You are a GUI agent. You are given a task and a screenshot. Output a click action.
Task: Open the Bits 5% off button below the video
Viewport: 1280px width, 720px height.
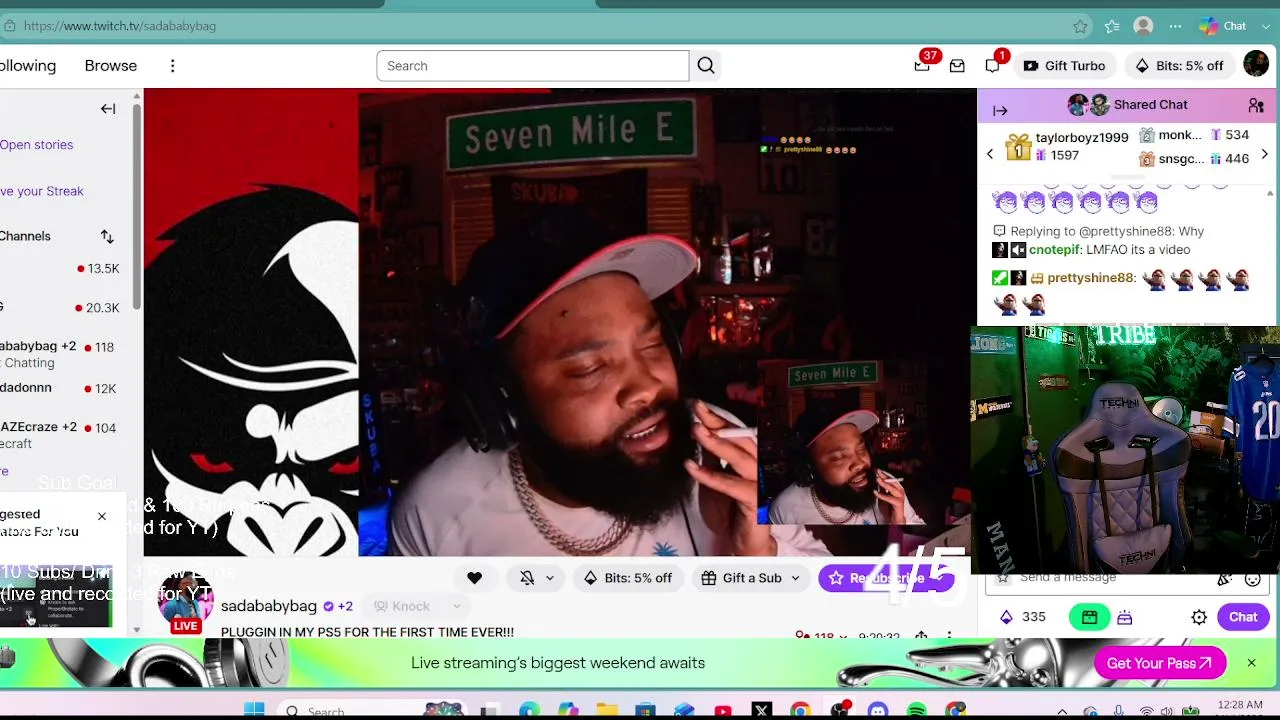click(x=628, y=578)
